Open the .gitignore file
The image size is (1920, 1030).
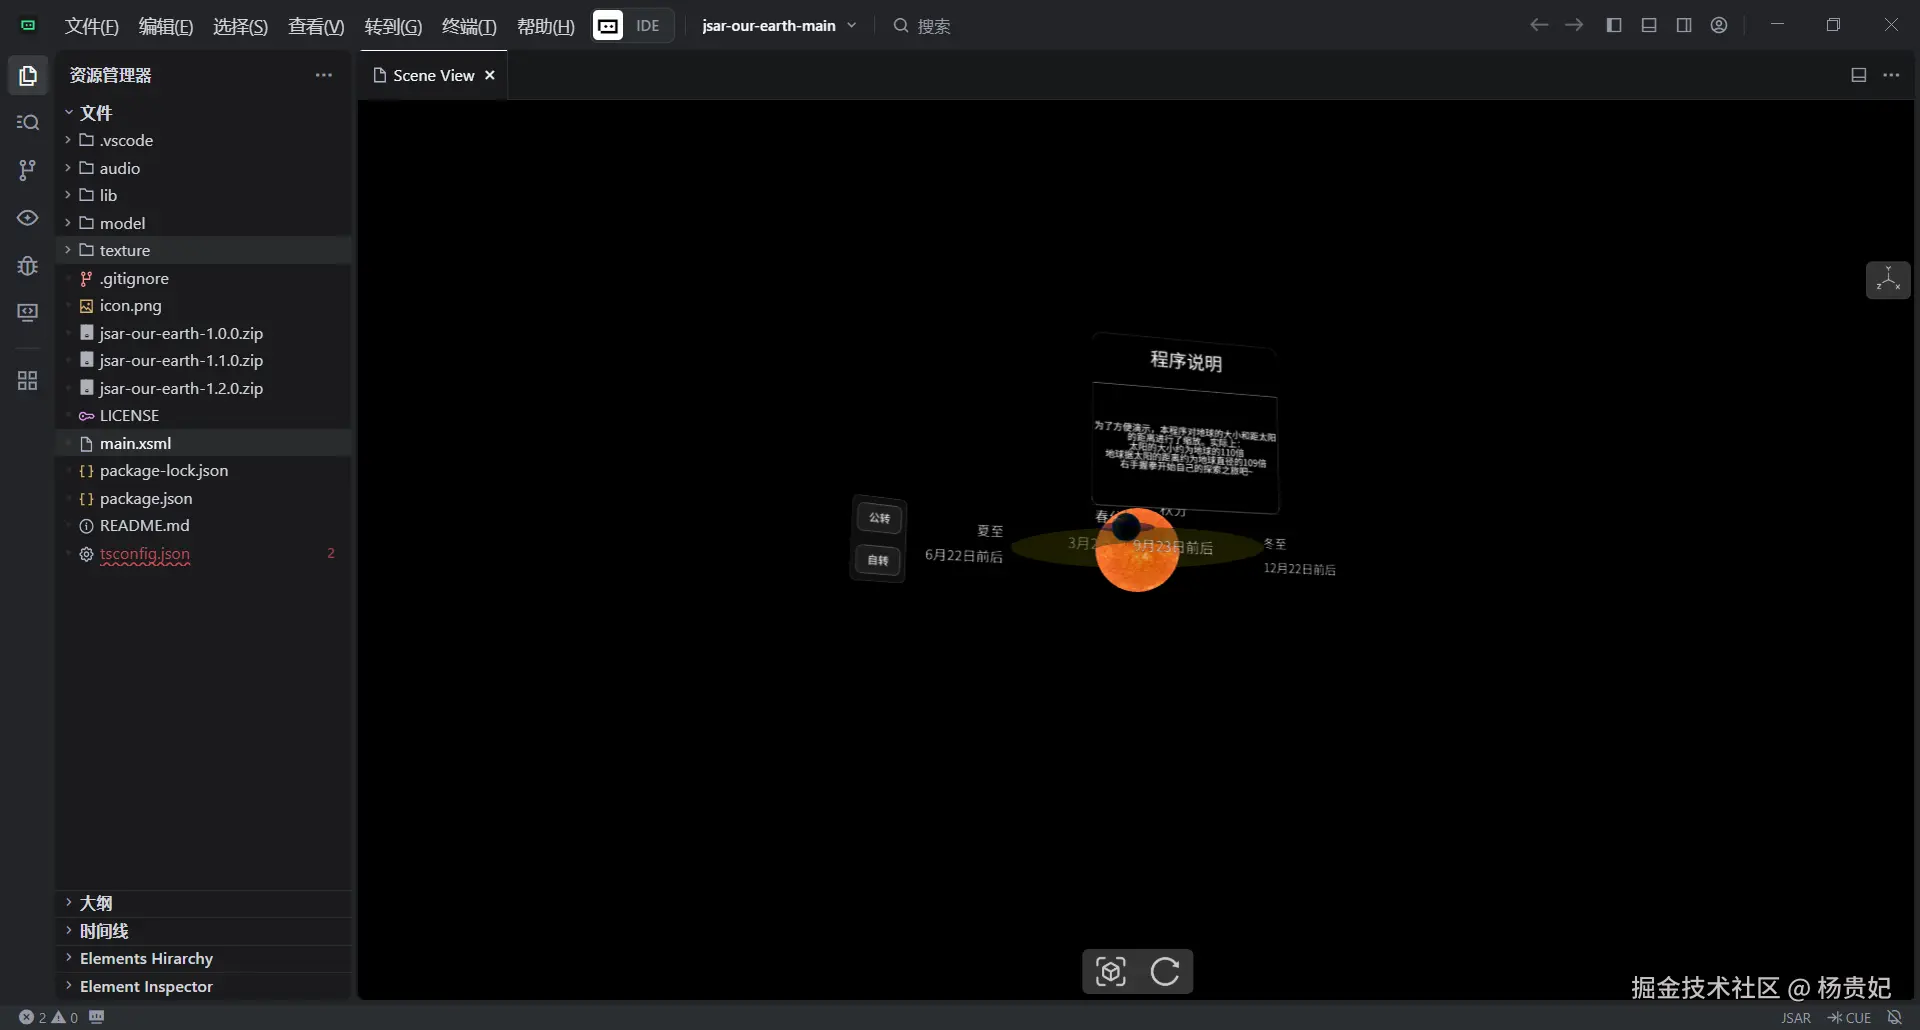click(x=203, y=278)
